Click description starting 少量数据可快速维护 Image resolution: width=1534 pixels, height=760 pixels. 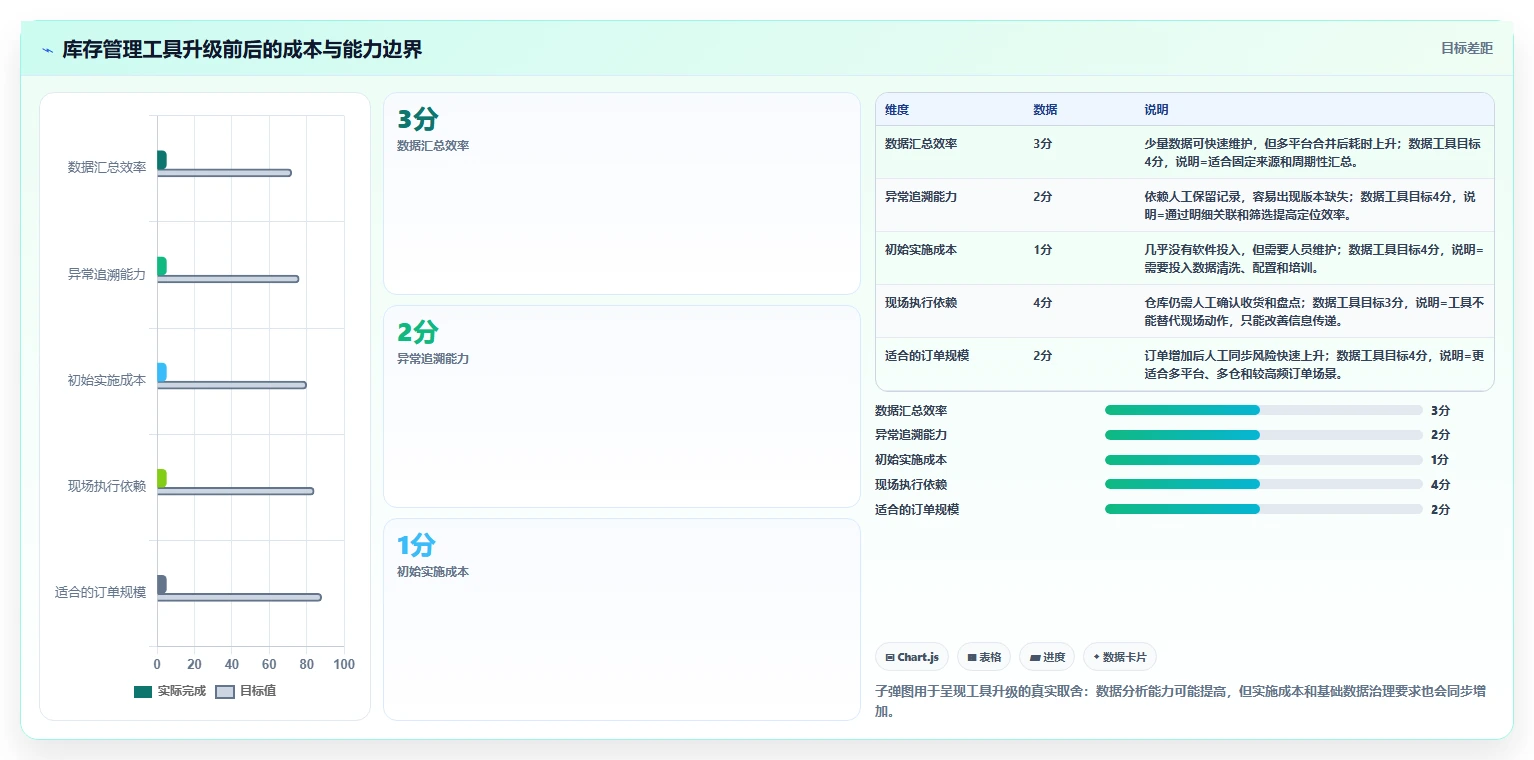[1313, 152]
